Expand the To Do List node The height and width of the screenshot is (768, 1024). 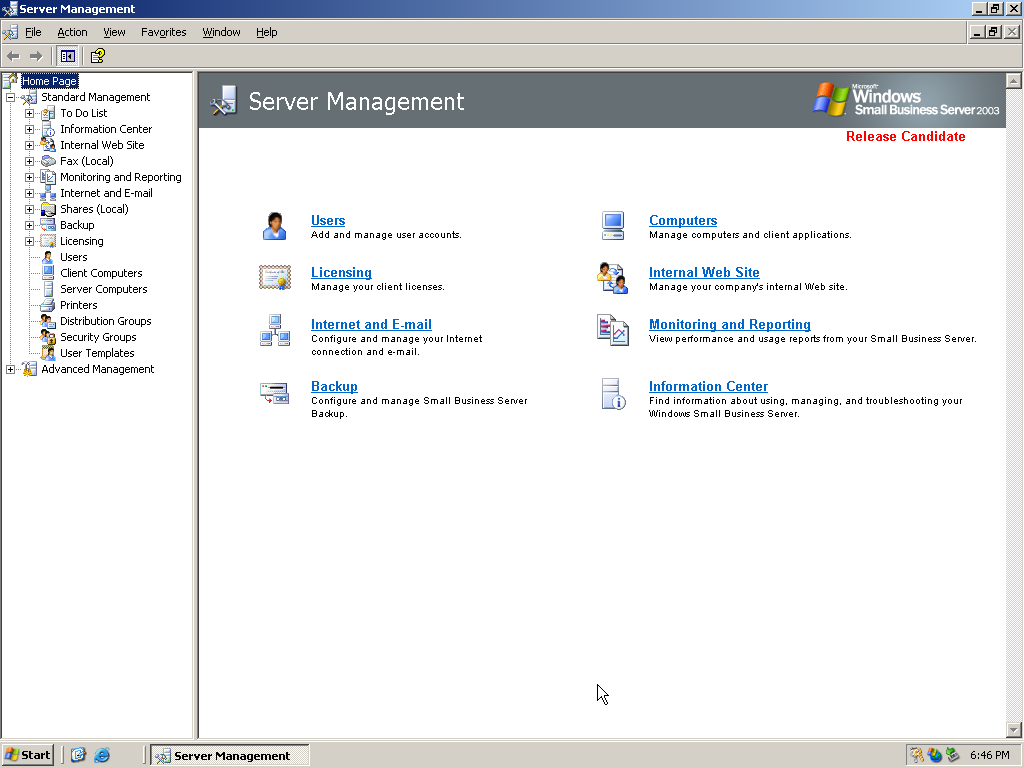pyautogui.click(x=30, y=113)
